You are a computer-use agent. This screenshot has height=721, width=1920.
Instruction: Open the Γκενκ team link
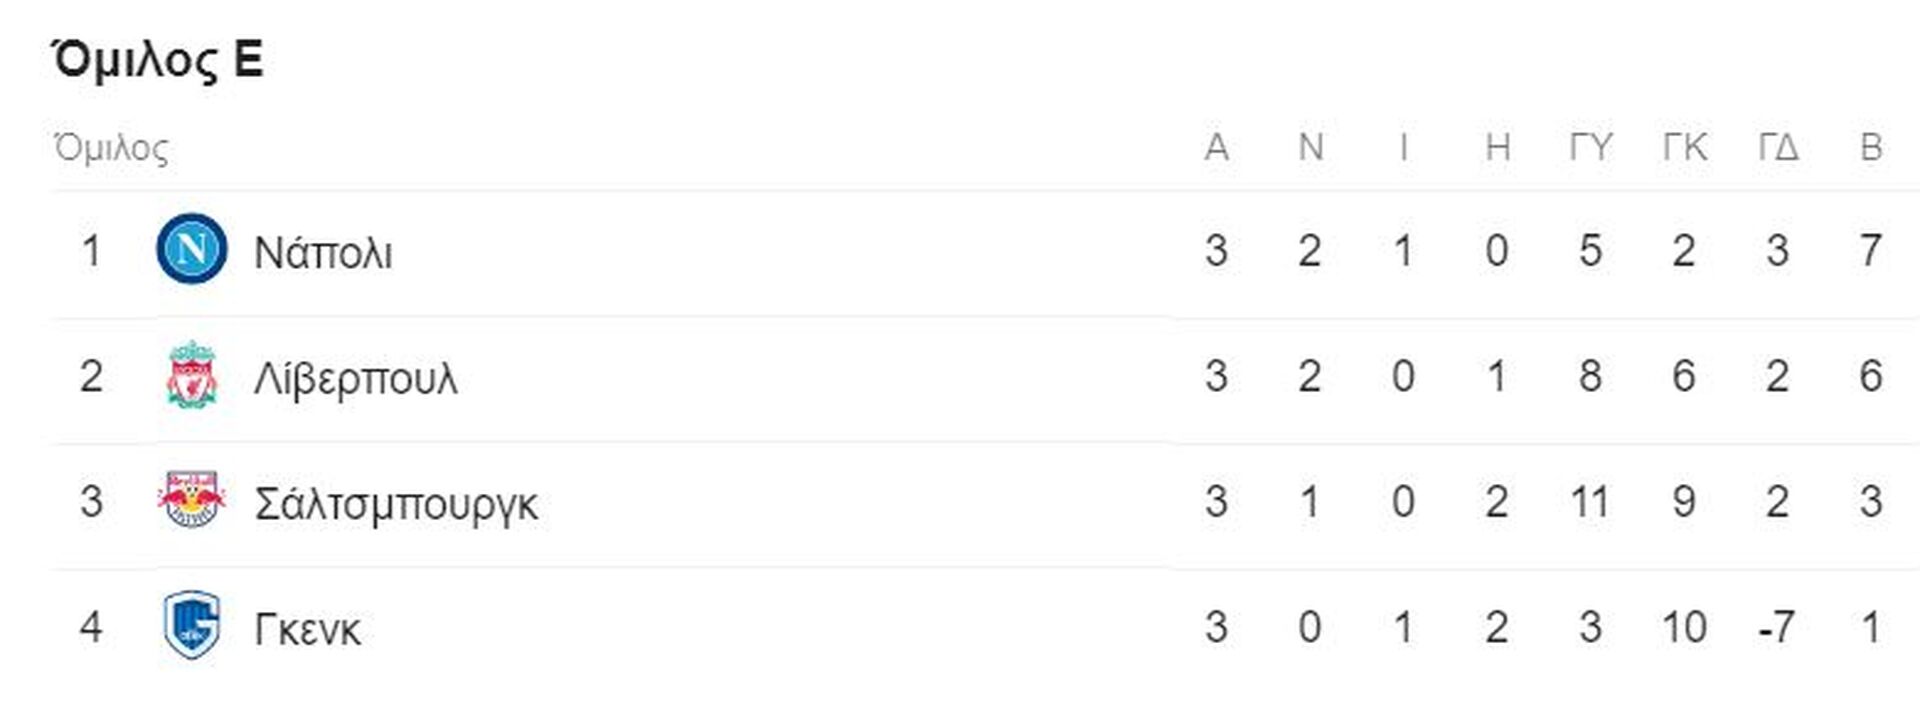[x=308, y=630]
